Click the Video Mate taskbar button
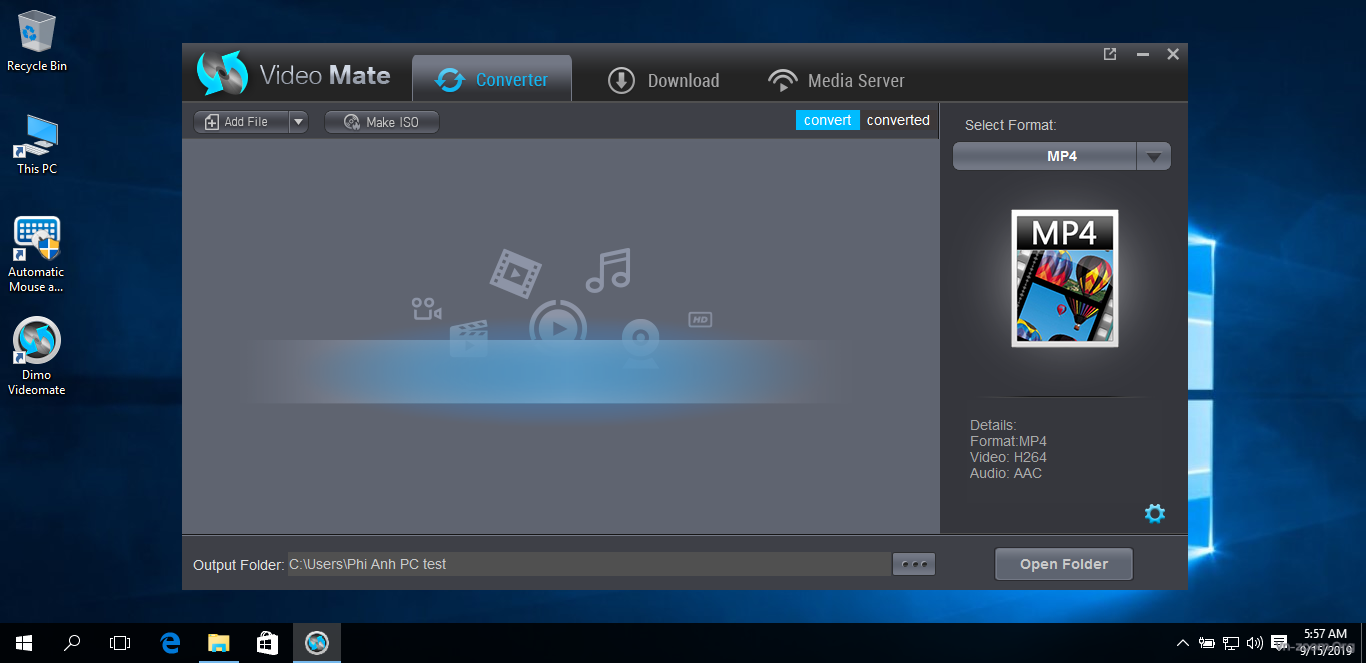1366x663 pixels. tap(317, 643)
